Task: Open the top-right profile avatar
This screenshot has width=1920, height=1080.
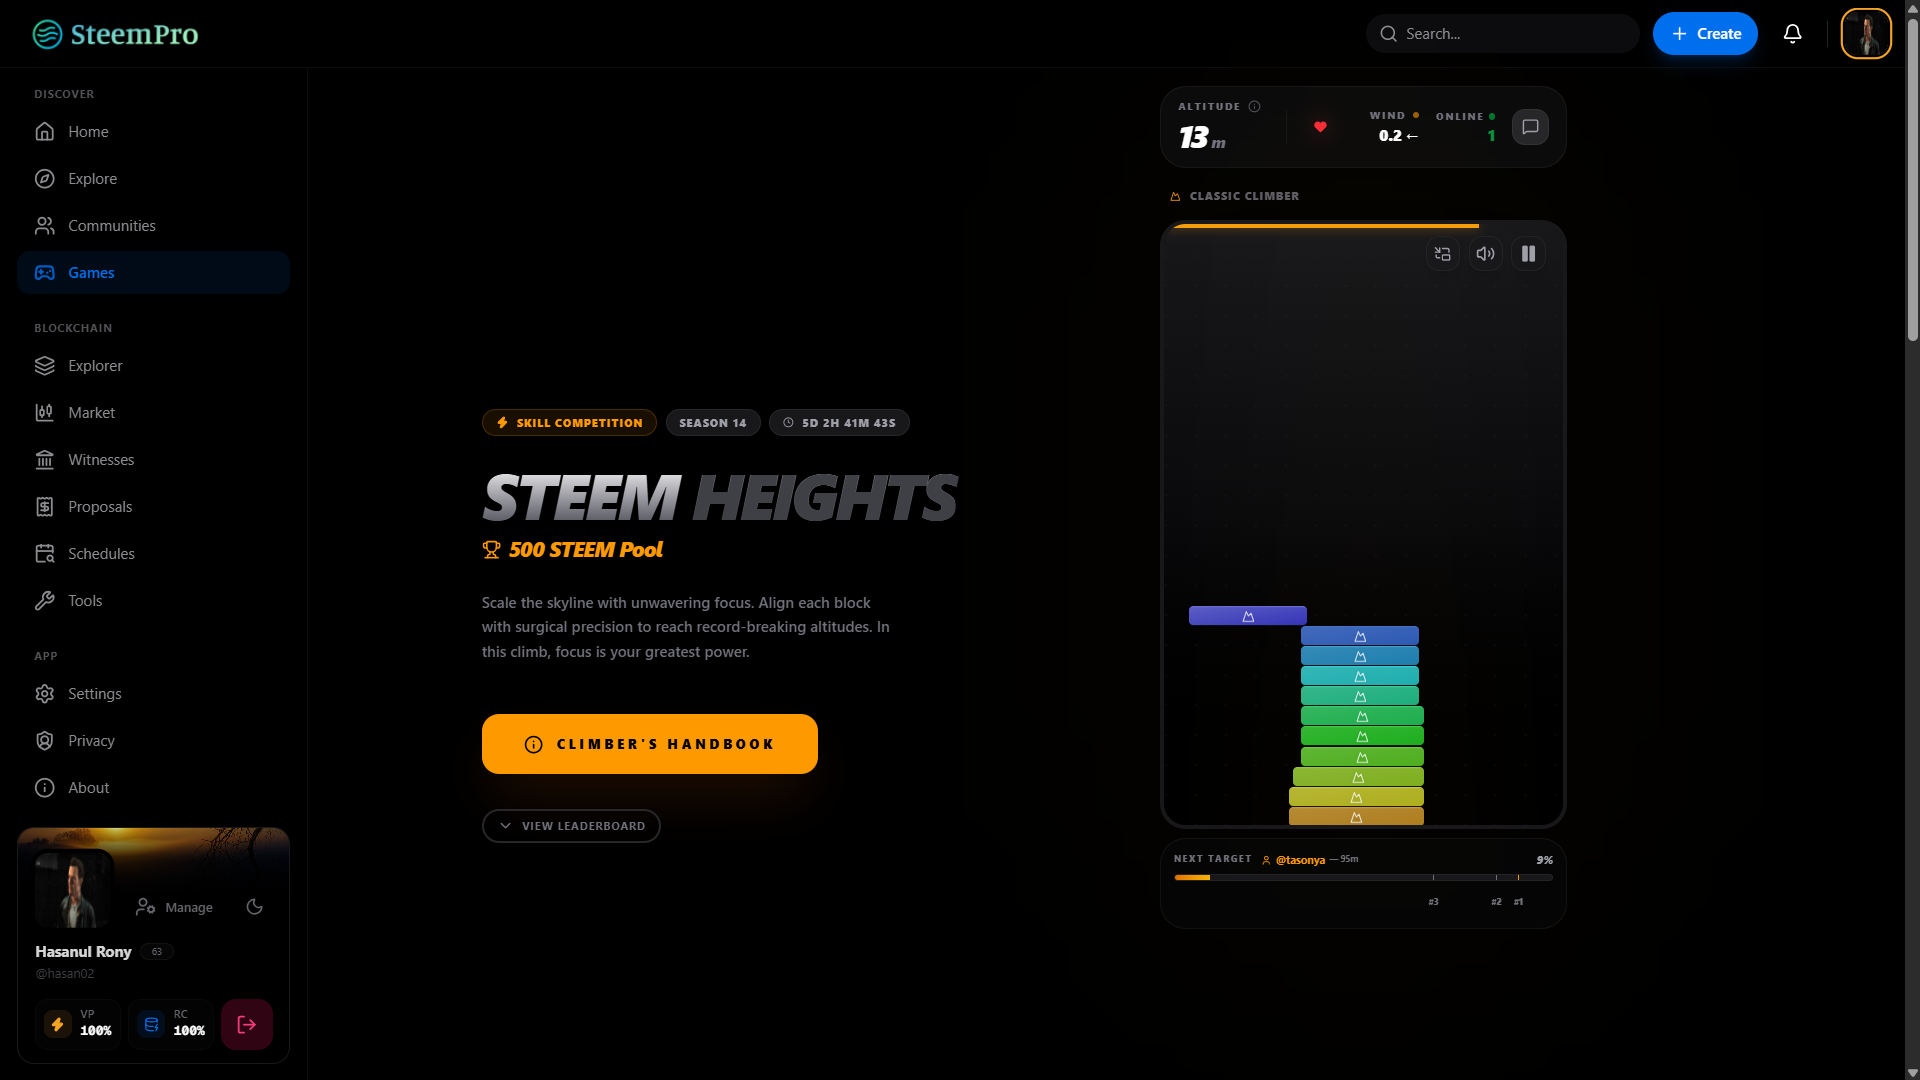Action: tap(1866, 34)
